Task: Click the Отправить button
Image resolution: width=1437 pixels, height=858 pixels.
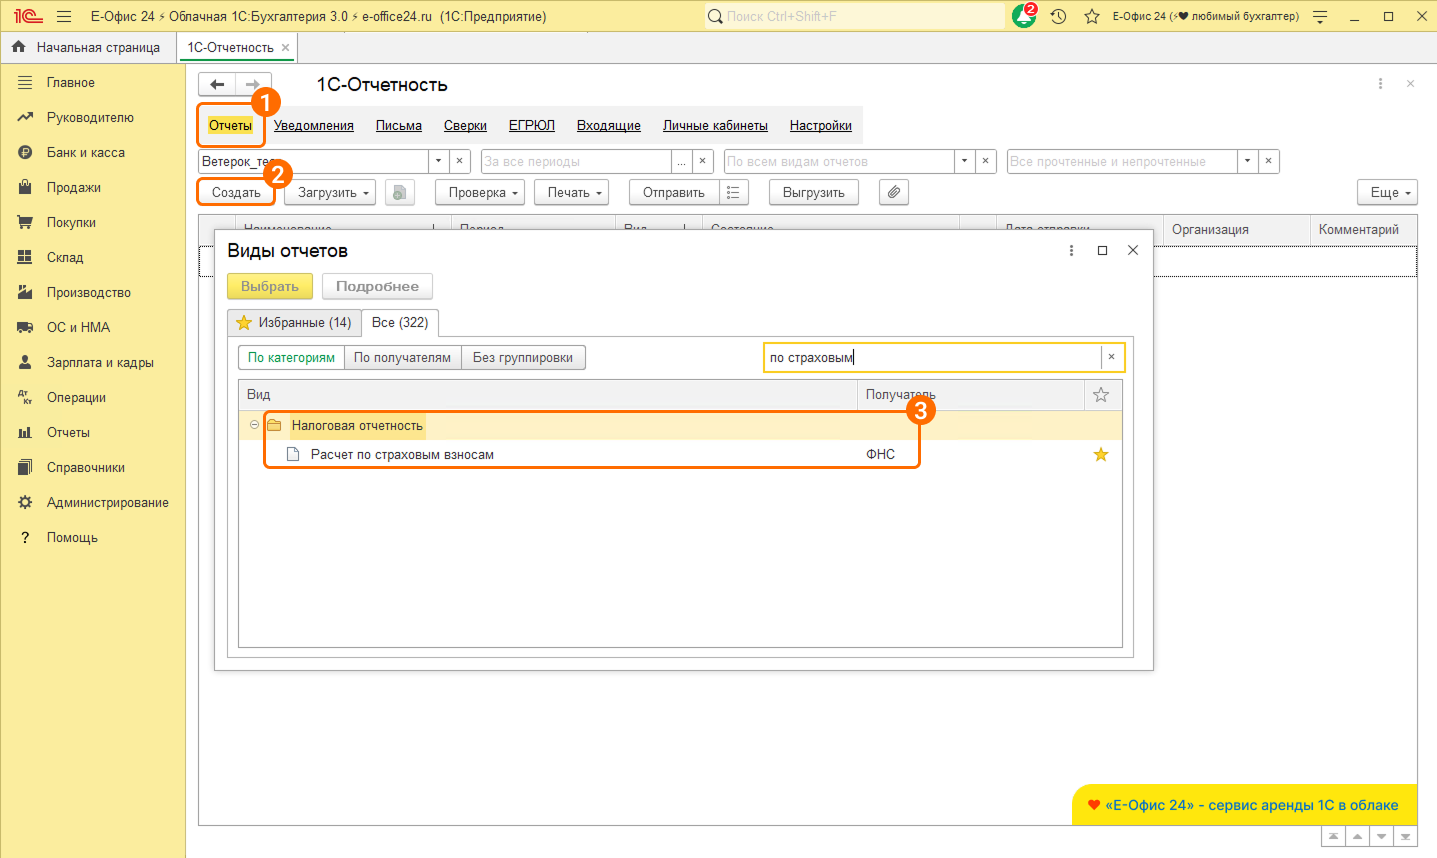Action: click(674, 192)
